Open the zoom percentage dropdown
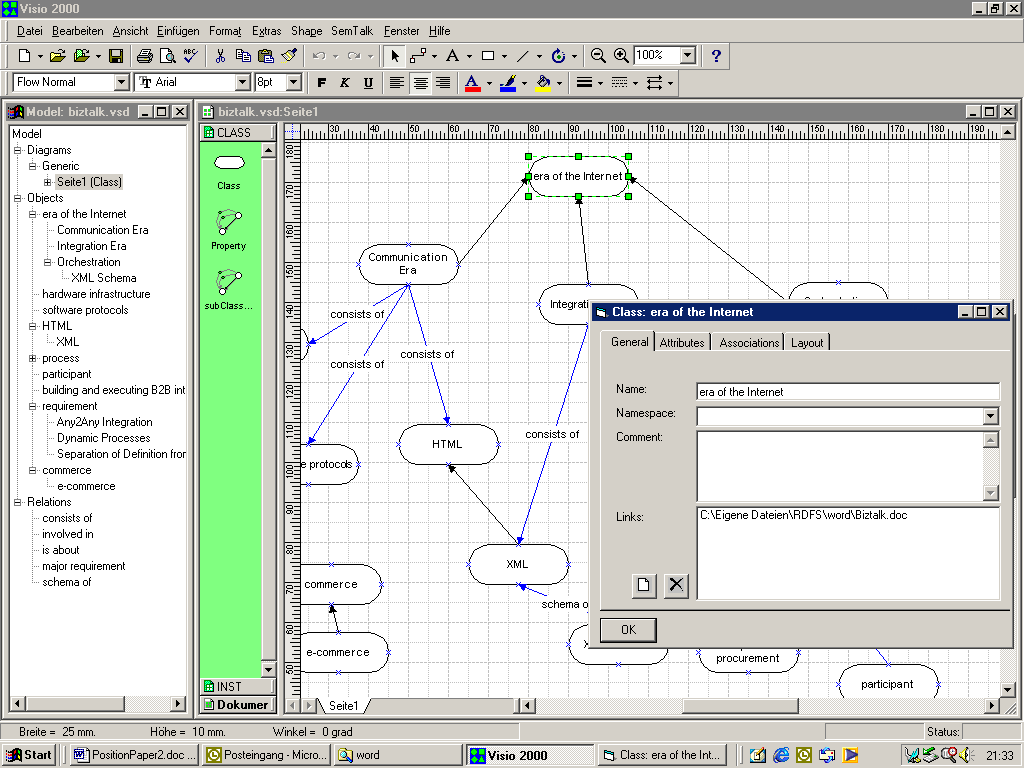1024x768 pixels. pyautogui.click(x=688, y=56)
